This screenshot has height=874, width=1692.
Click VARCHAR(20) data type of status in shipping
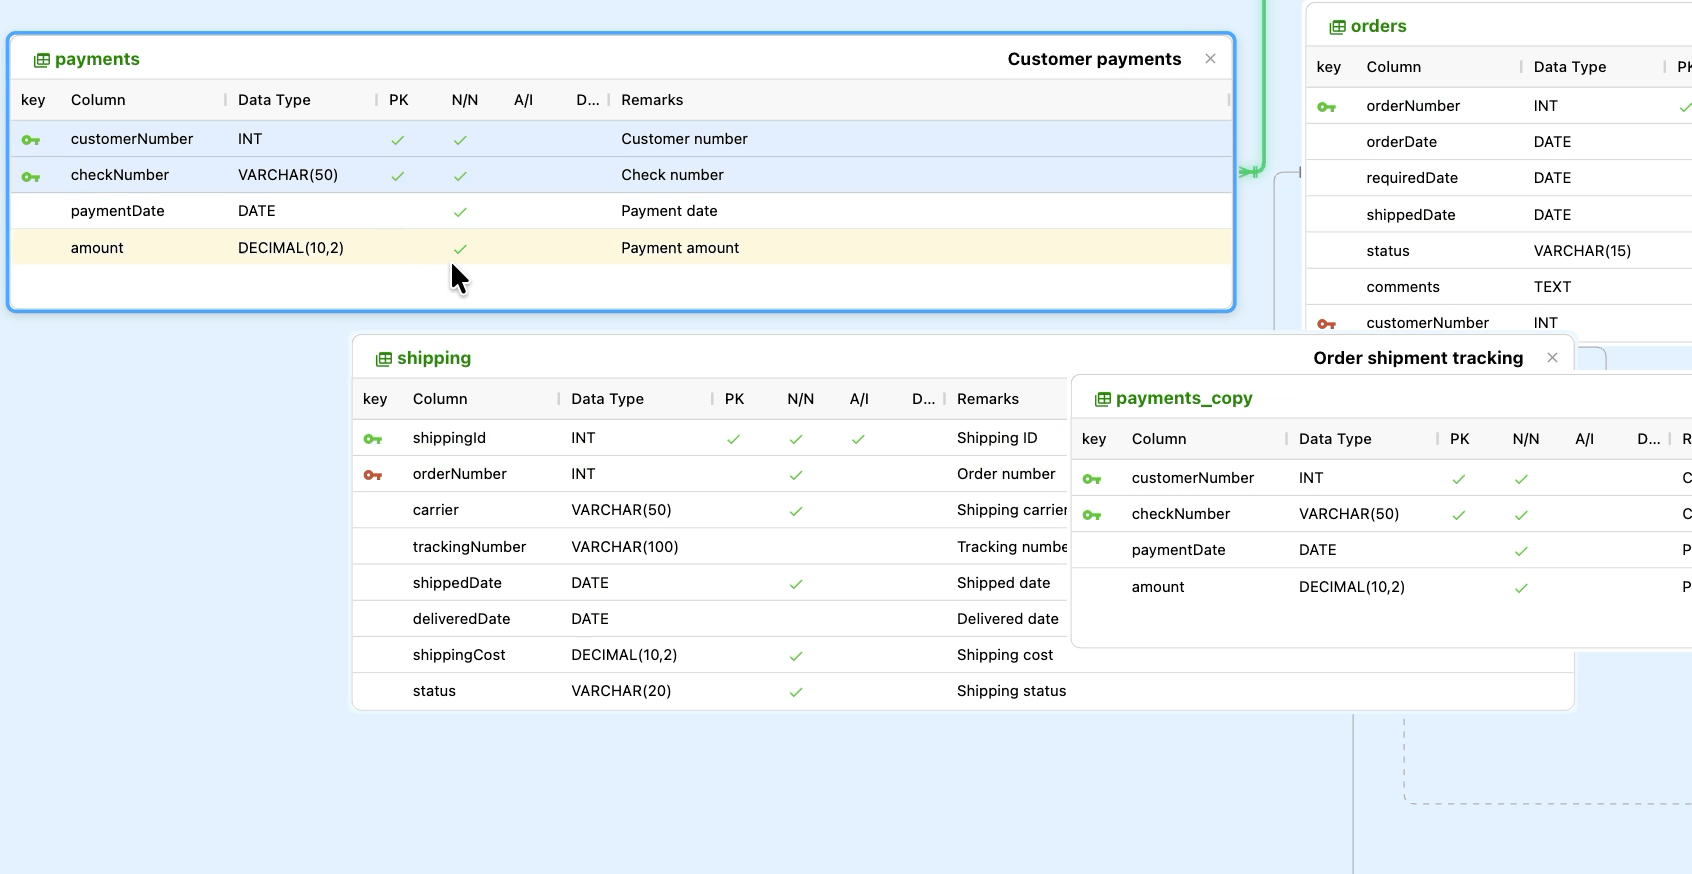tap(621, 691)
